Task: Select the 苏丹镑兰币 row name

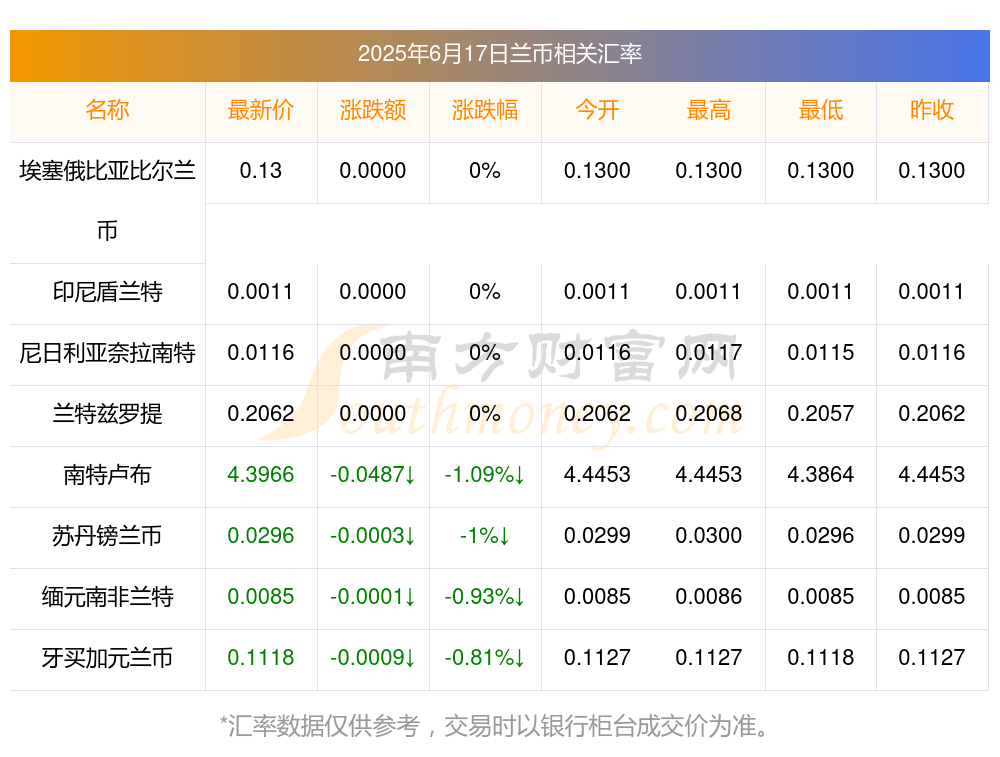Action: click(107, 536)
